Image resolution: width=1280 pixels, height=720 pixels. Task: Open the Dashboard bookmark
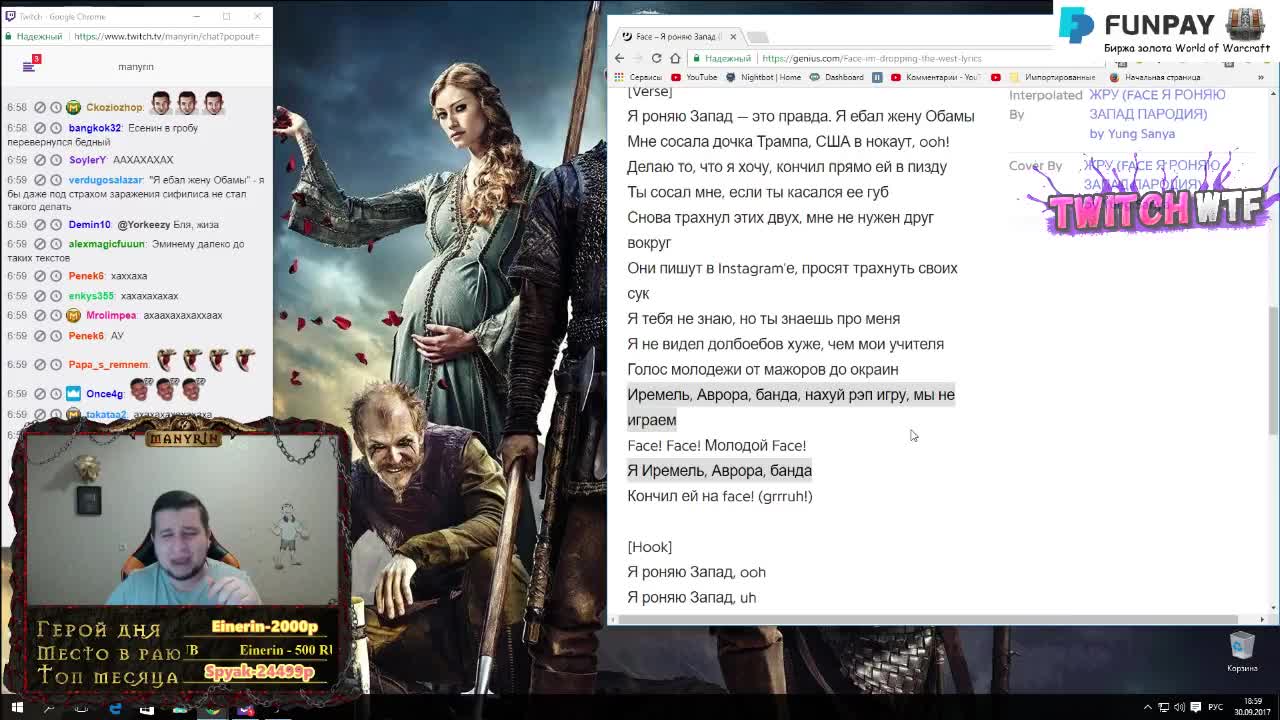[x=837, y=77]
